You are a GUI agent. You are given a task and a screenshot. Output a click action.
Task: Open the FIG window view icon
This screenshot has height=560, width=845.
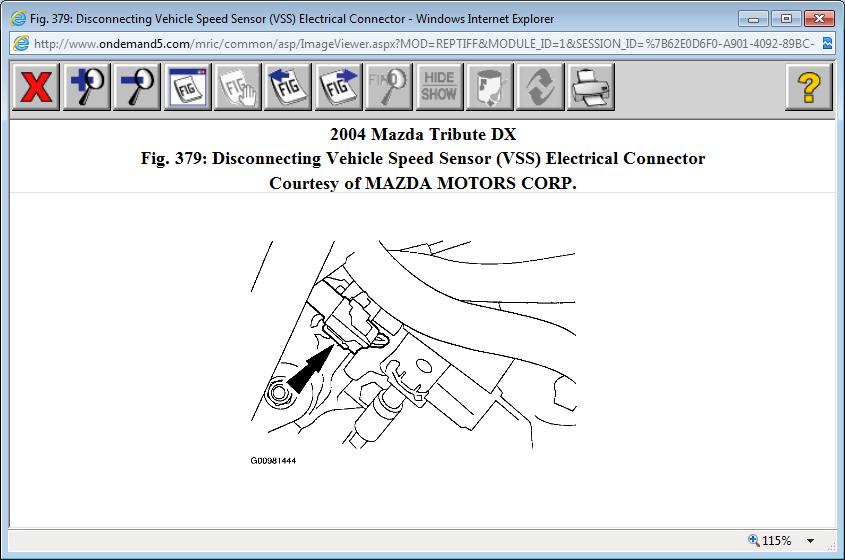188,86
